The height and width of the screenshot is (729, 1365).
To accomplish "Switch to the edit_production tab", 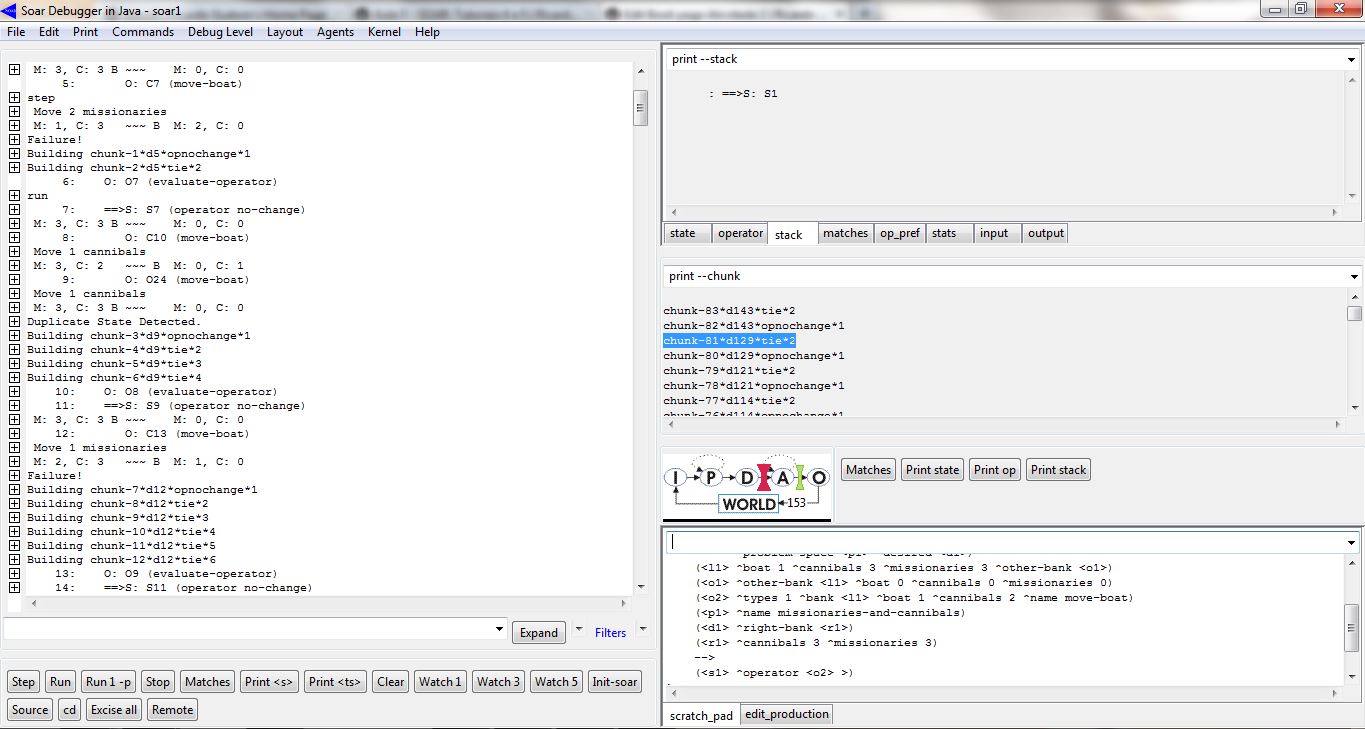I will [x=786, y=714].
